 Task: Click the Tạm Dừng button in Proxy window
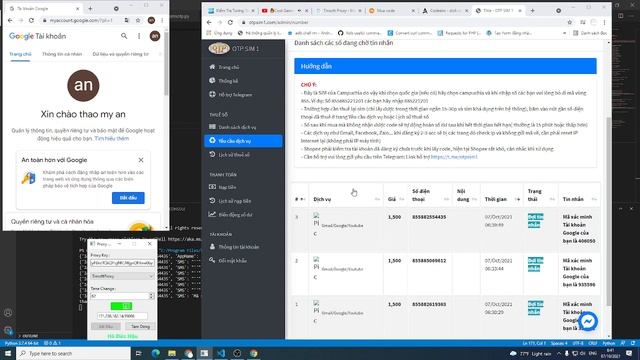point(140,327)
